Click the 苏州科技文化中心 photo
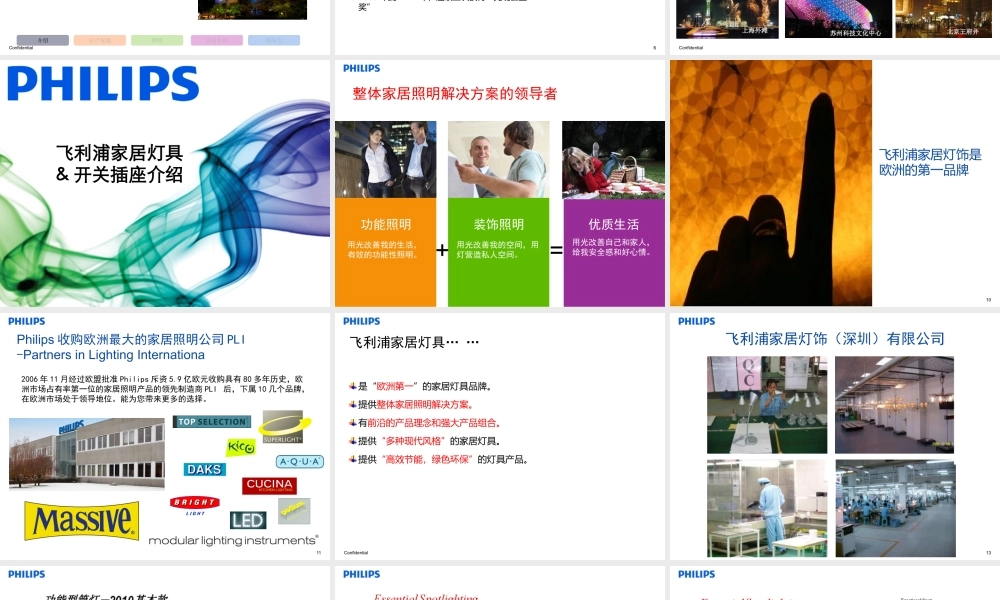 click(838, 19)
